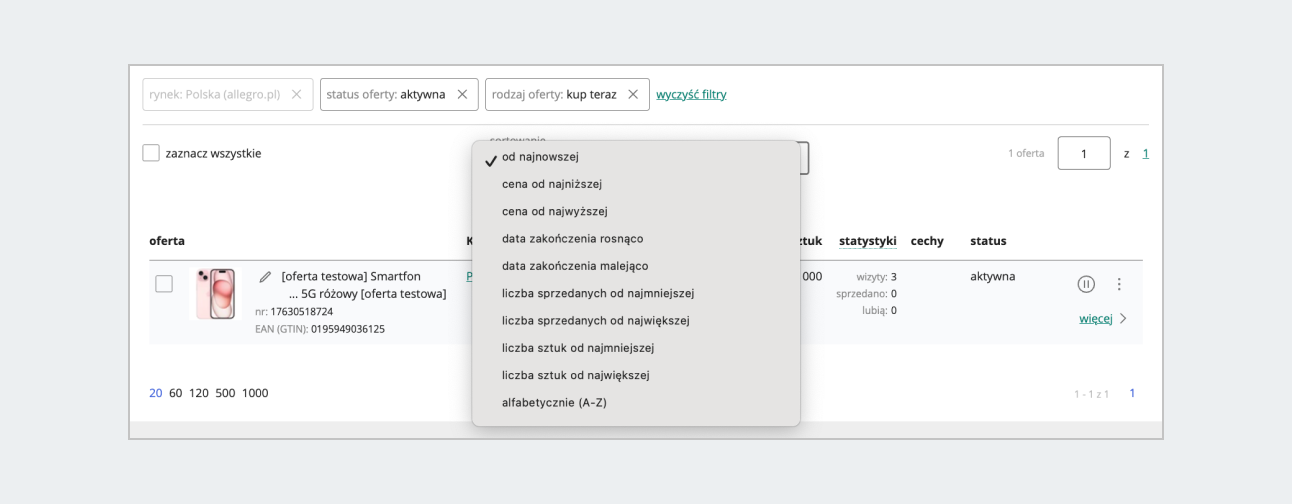Show 60 offers per page
The height and width of the screenshot is (504, 1292).
click(176, 393)
